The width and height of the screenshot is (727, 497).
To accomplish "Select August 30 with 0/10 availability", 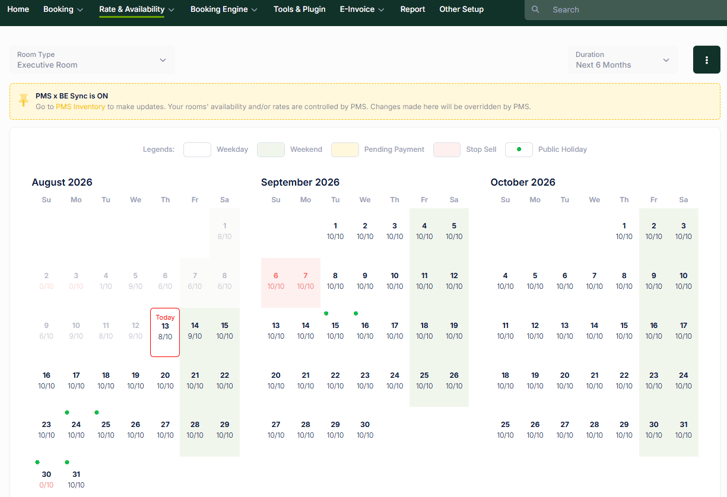I will 46,479.
